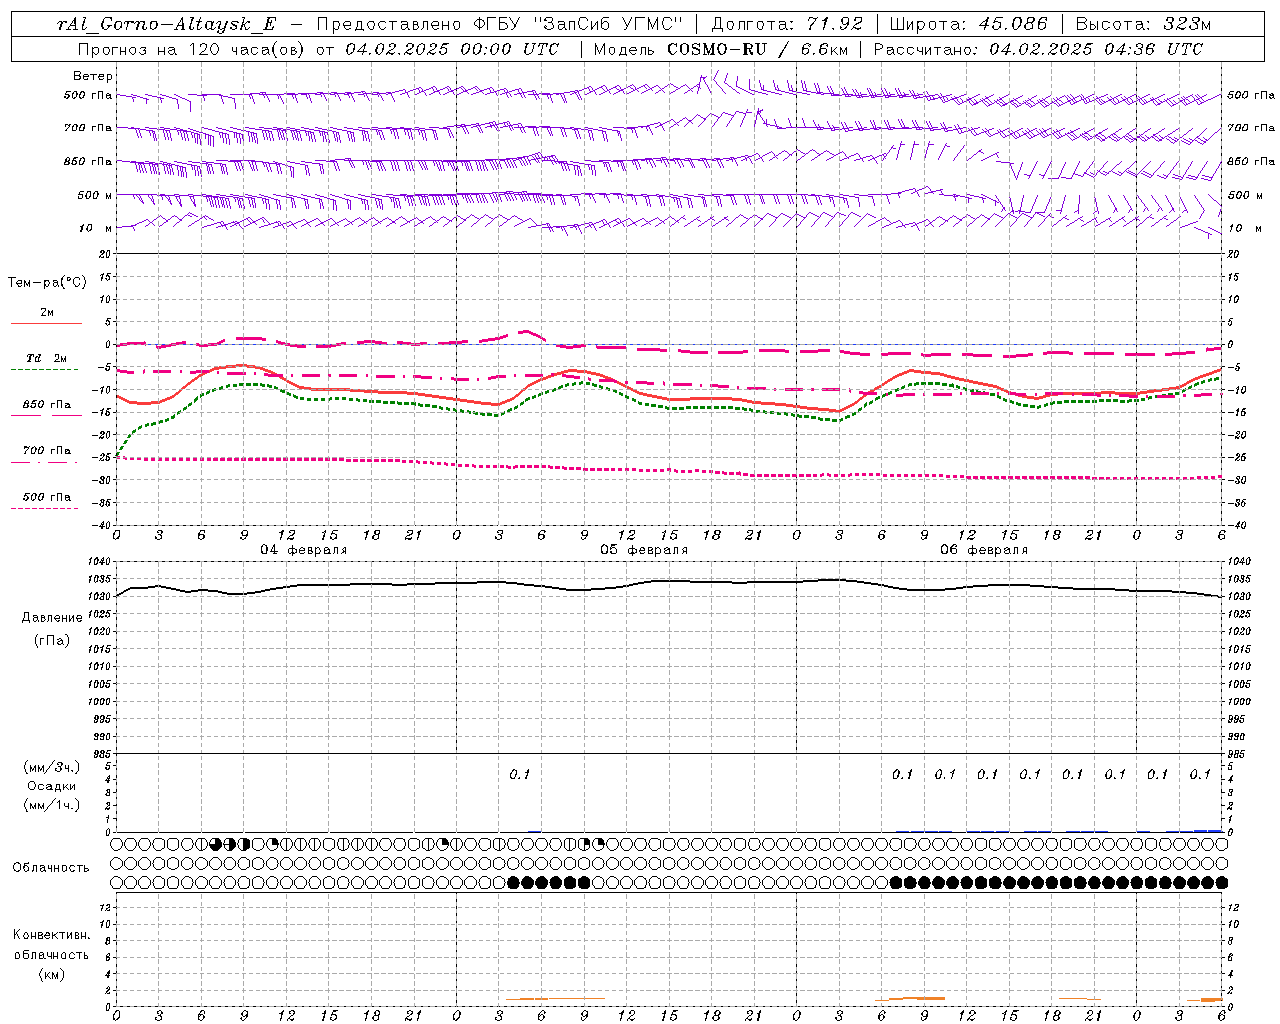Click the Ветер panel label
Viewport: 1280px width, 1024px height.
92,76
